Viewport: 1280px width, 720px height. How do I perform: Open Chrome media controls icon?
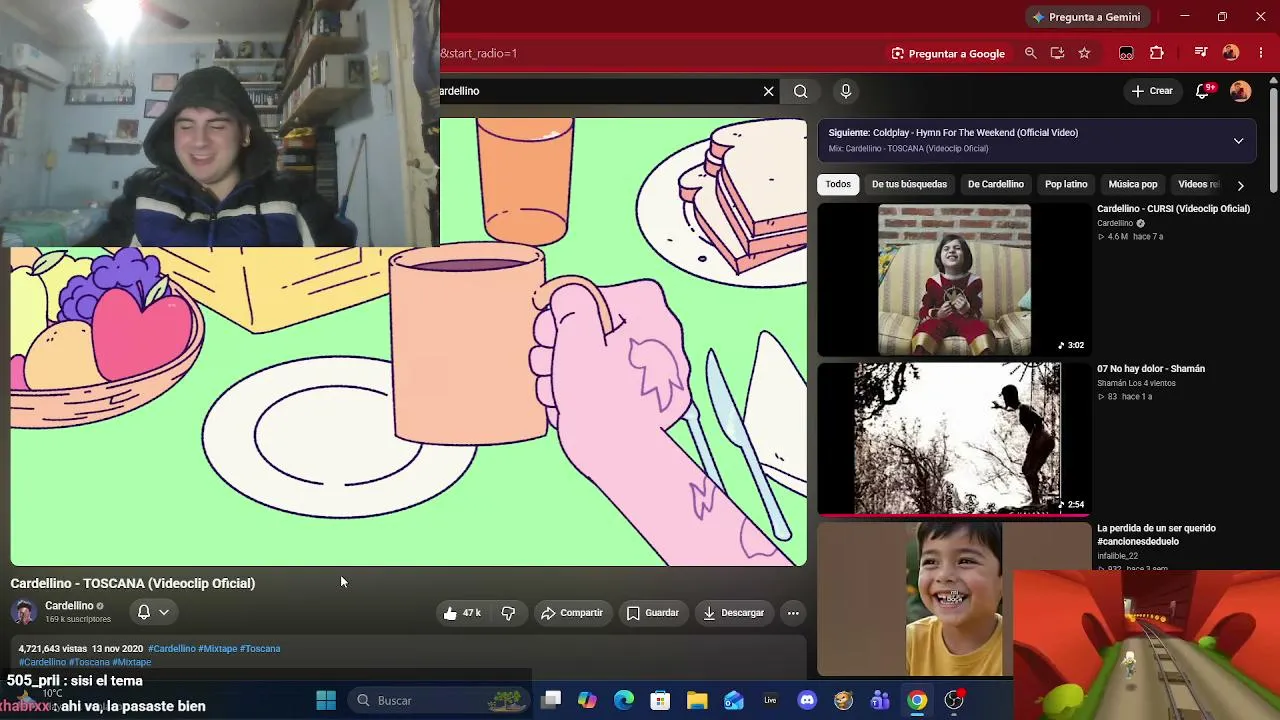click(1201, 53)
